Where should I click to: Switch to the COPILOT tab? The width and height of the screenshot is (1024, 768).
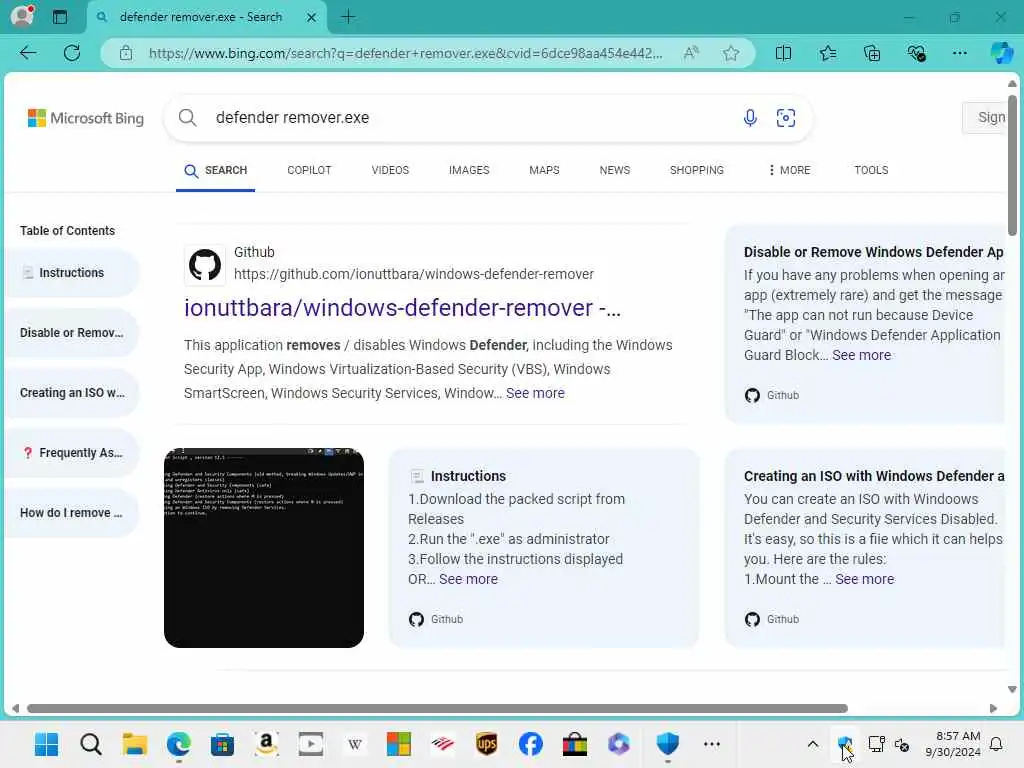pos(309,170)
